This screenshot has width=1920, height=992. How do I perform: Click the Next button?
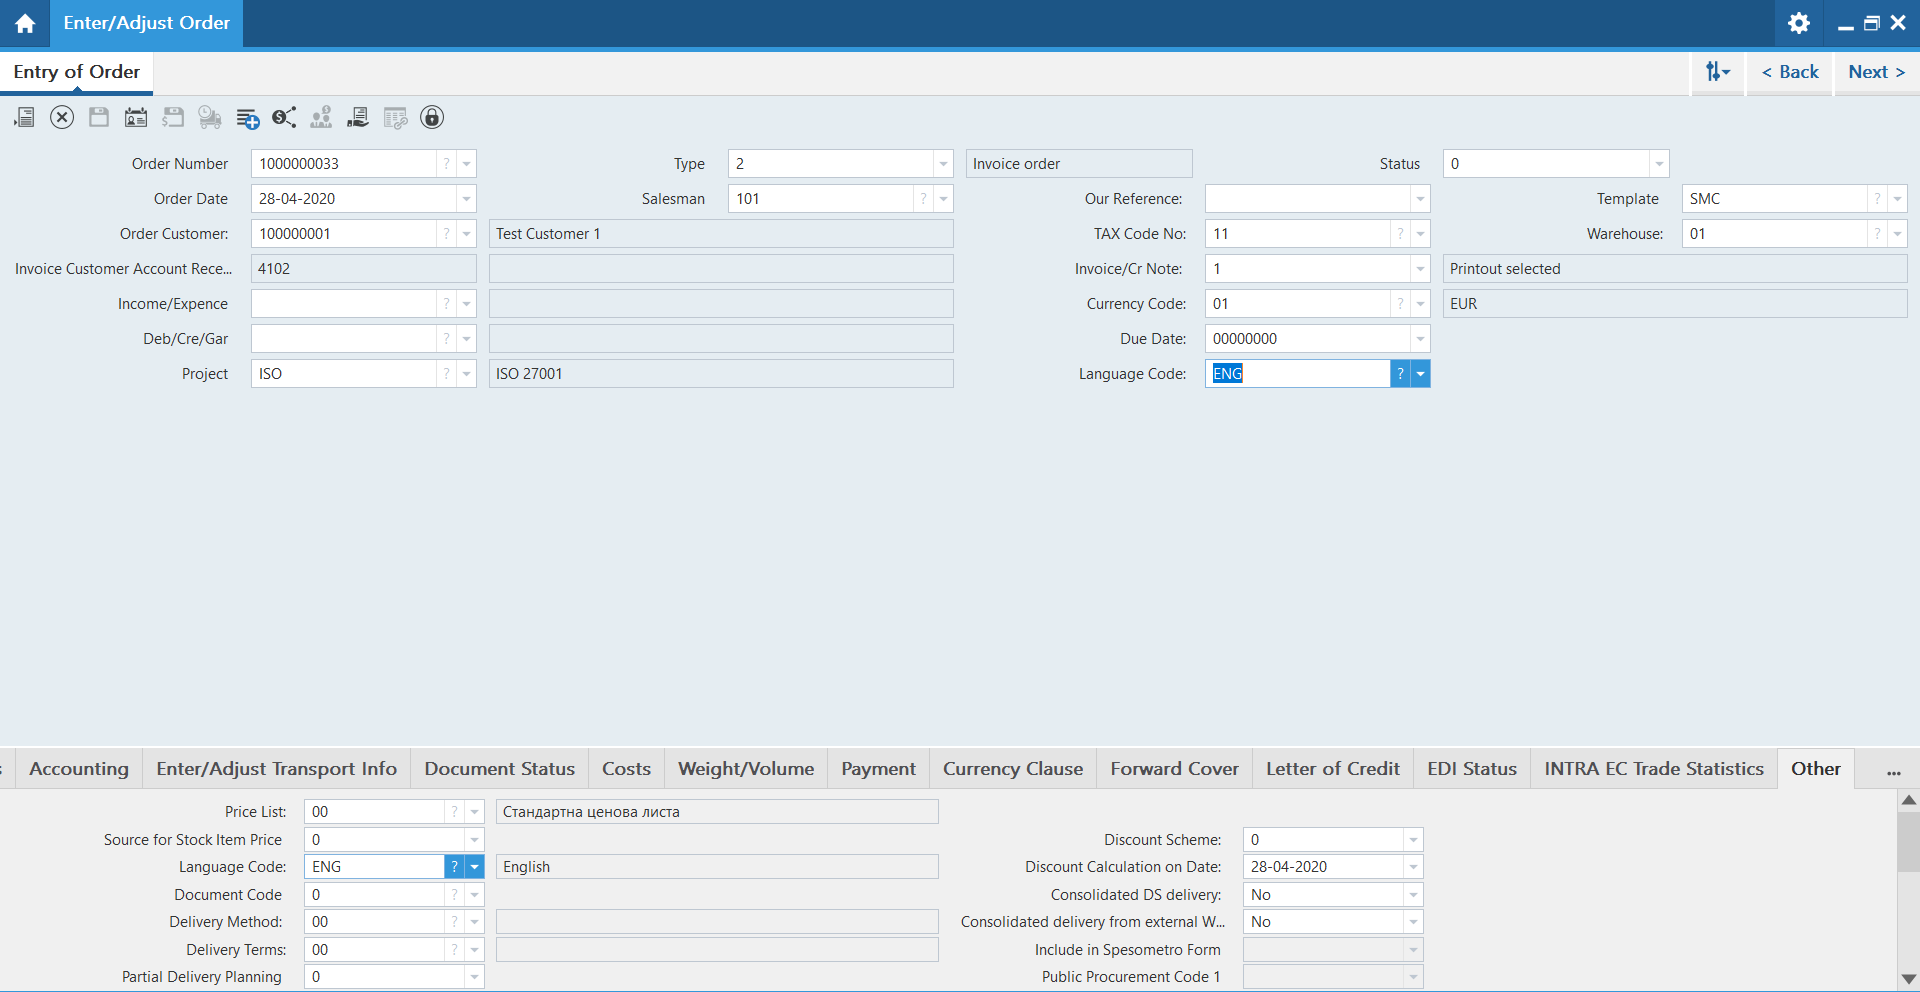(1875, 72)
